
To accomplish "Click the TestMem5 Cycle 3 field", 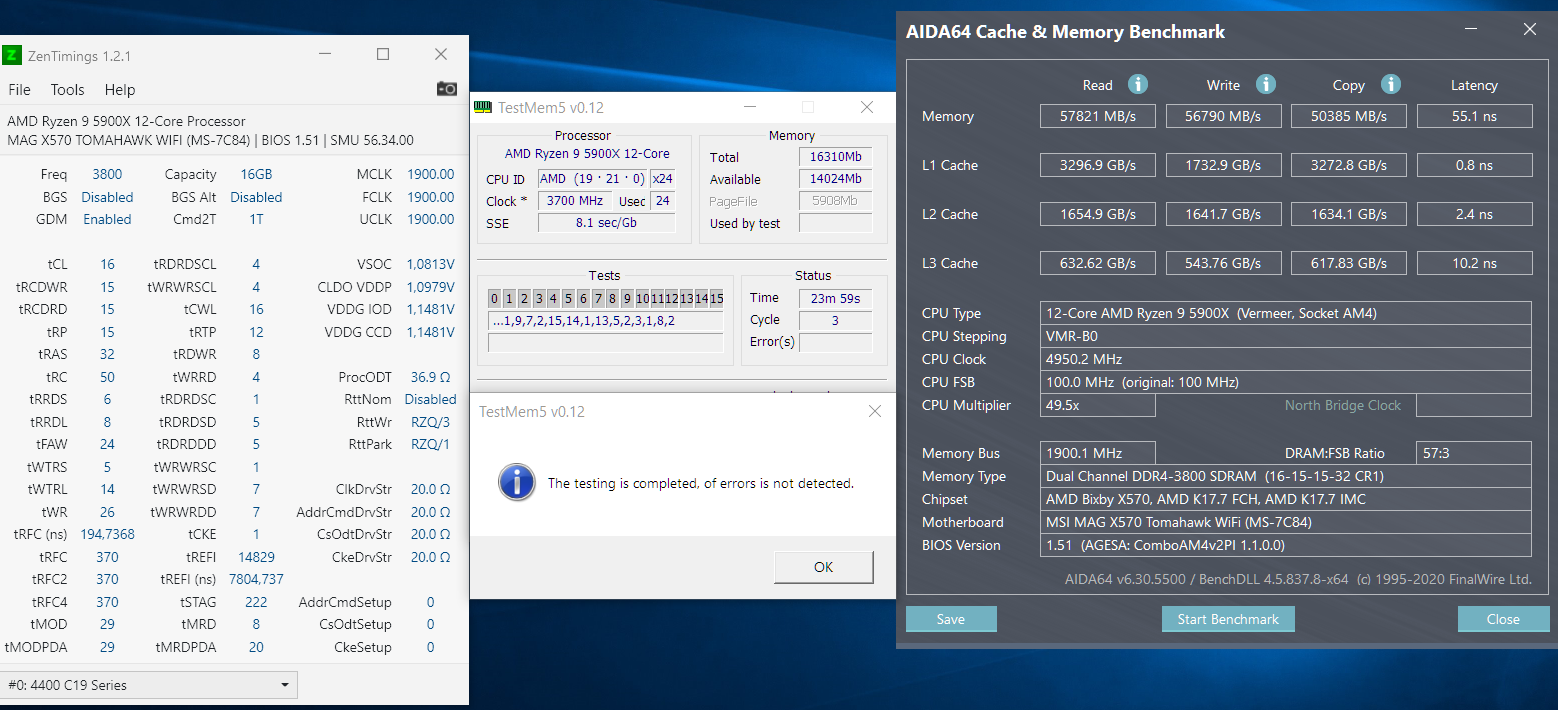I will point(835,320).
